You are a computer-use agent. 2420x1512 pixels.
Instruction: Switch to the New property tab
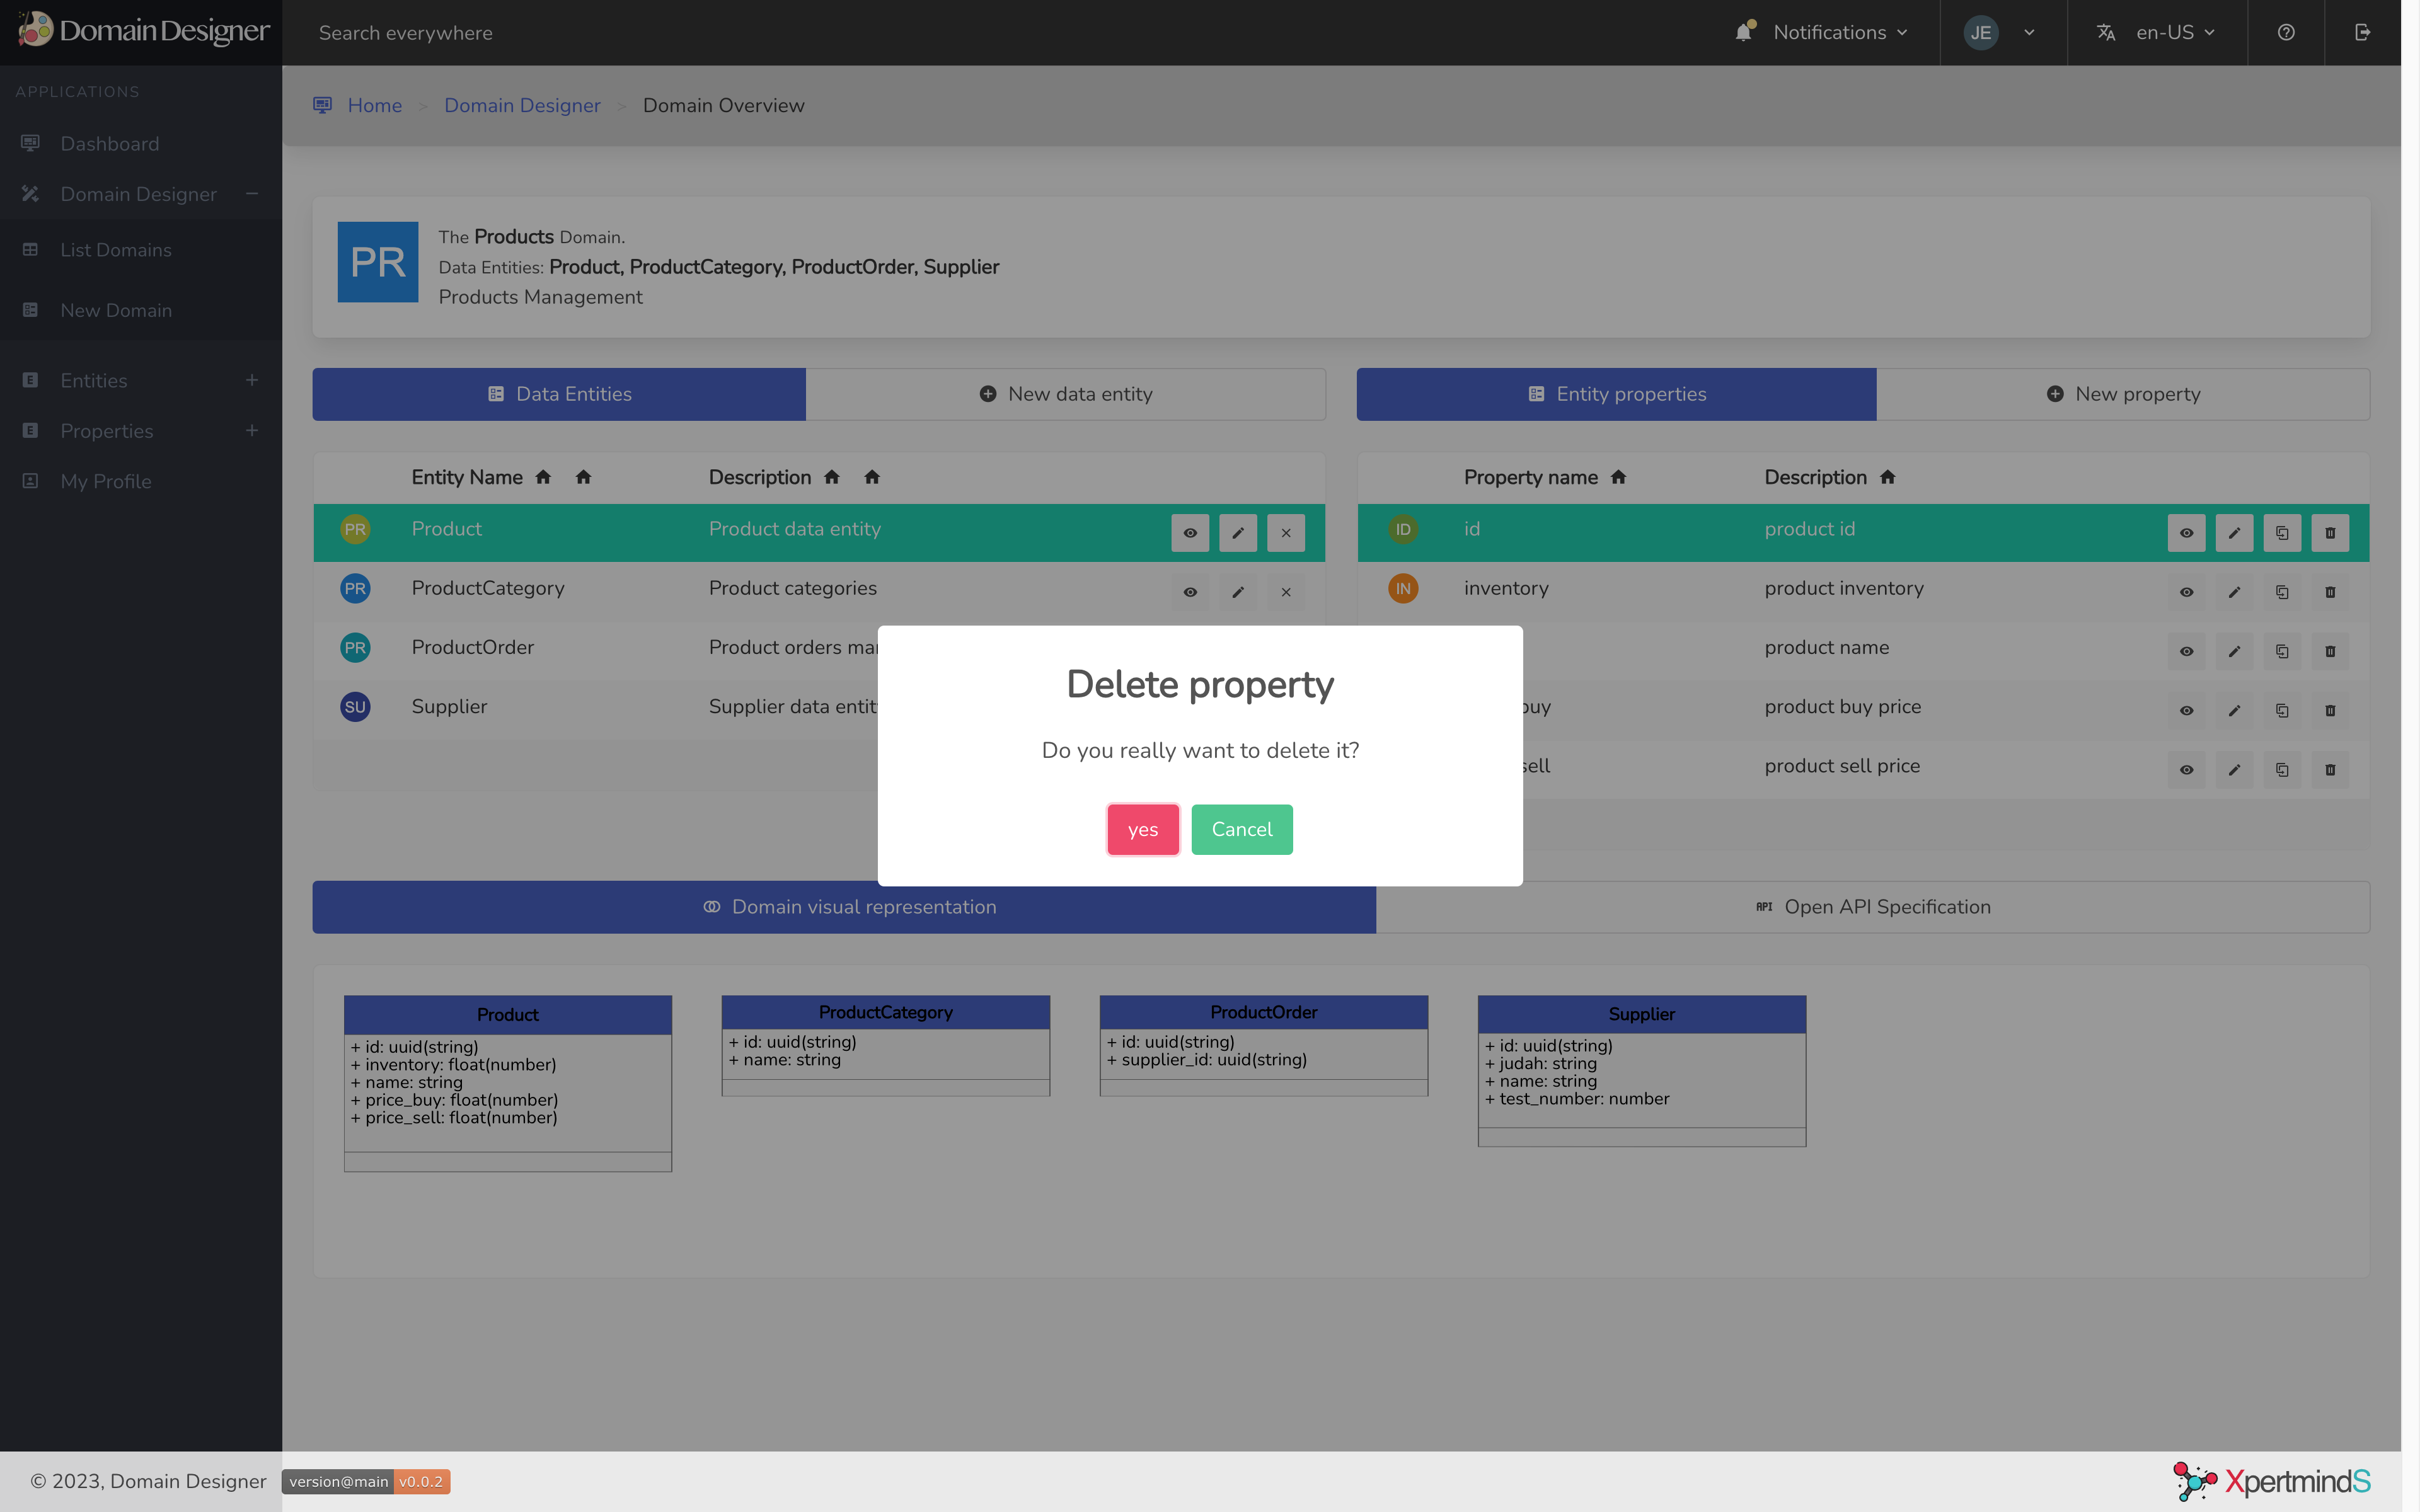[x=2122, y=394]
